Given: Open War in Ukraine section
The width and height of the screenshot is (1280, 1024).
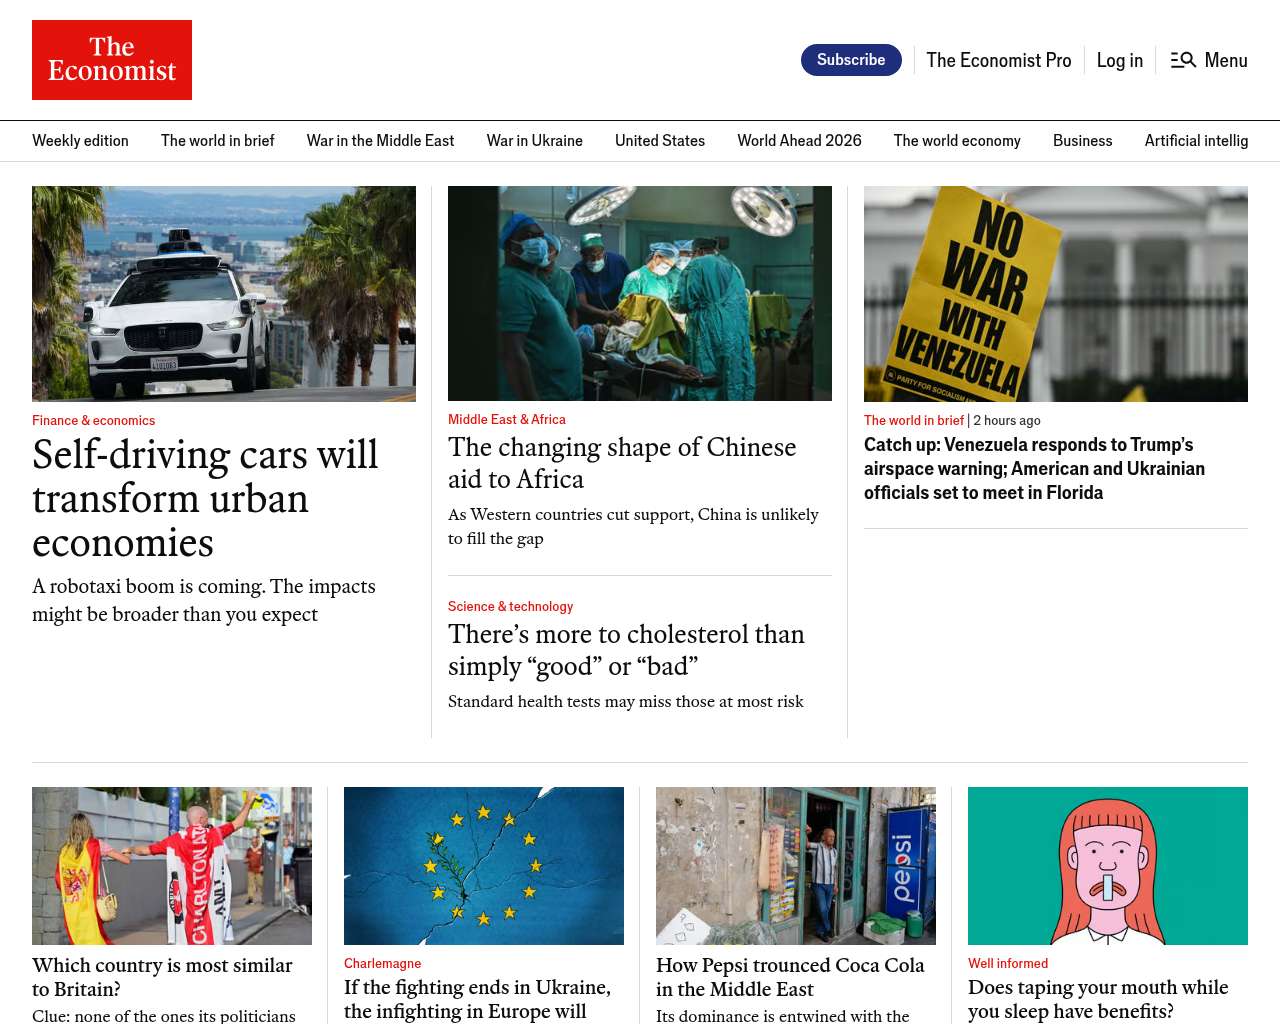Looking at the screenshot, I should 535,141.
